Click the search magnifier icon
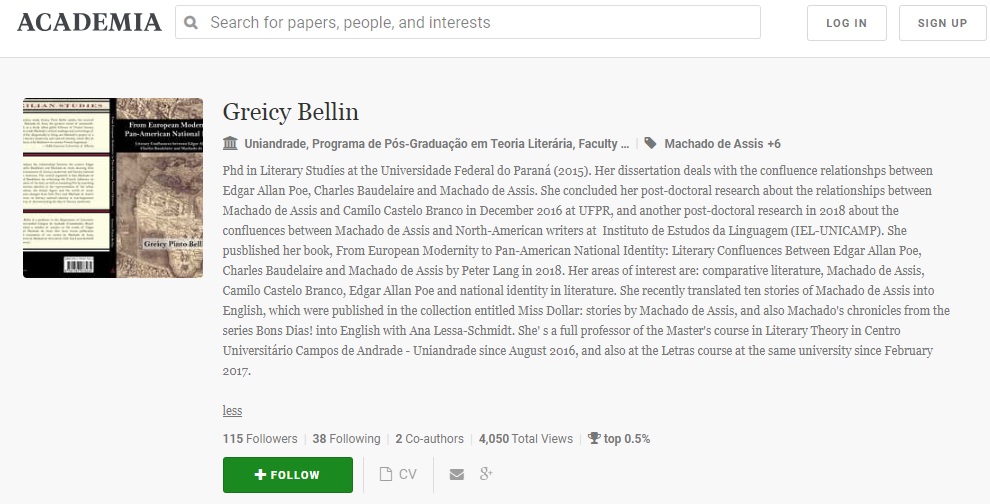 tap(191, 23)
